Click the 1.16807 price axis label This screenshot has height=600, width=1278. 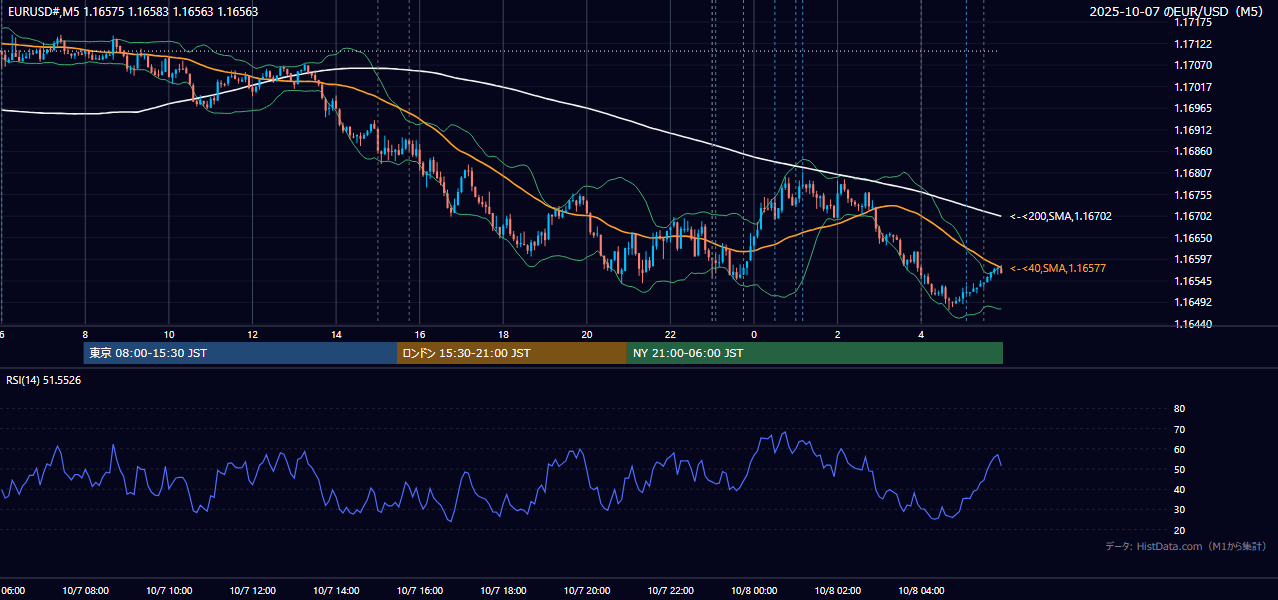[1193, 173]
